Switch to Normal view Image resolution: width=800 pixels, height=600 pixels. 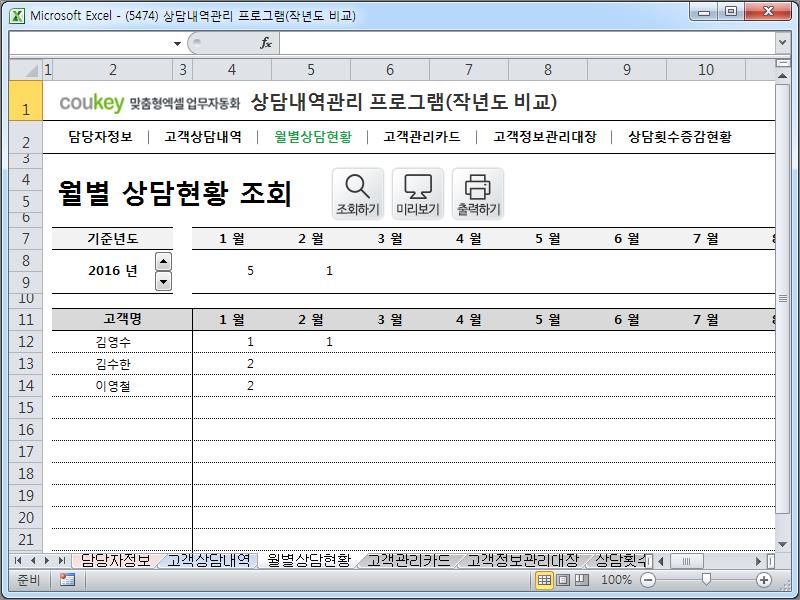point(544,580)
